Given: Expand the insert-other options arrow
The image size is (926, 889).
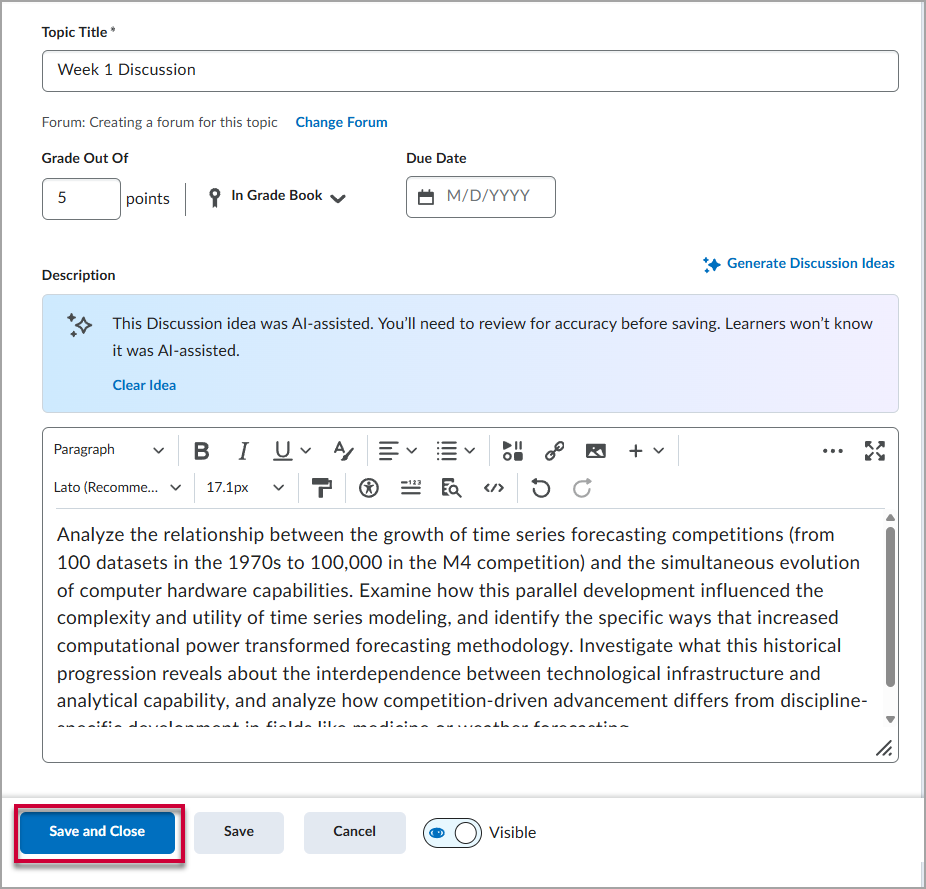Looking at the screenshot, I should [x=659, y=451].
